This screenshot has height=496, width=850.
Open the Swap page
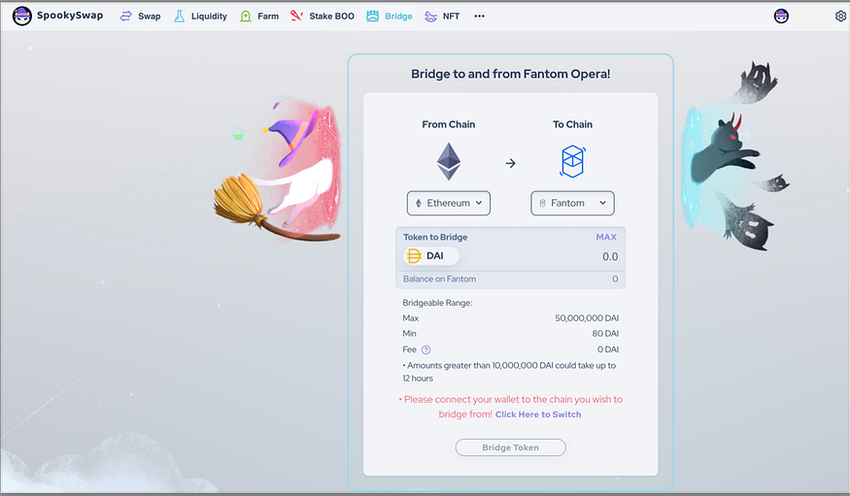(149, 16)
